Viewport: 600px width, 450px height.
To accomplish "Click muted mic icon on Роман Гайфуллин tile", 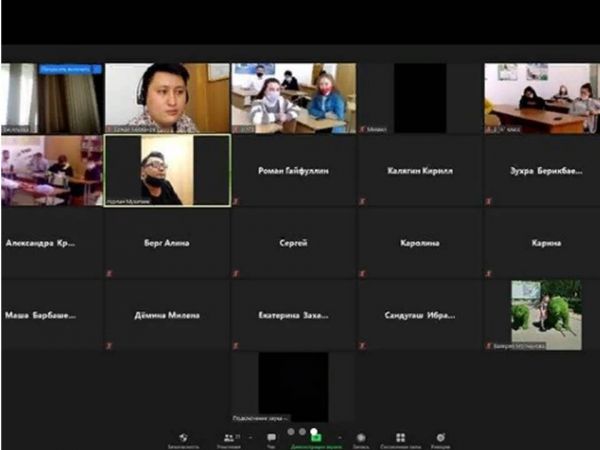I will pos(236,201).
